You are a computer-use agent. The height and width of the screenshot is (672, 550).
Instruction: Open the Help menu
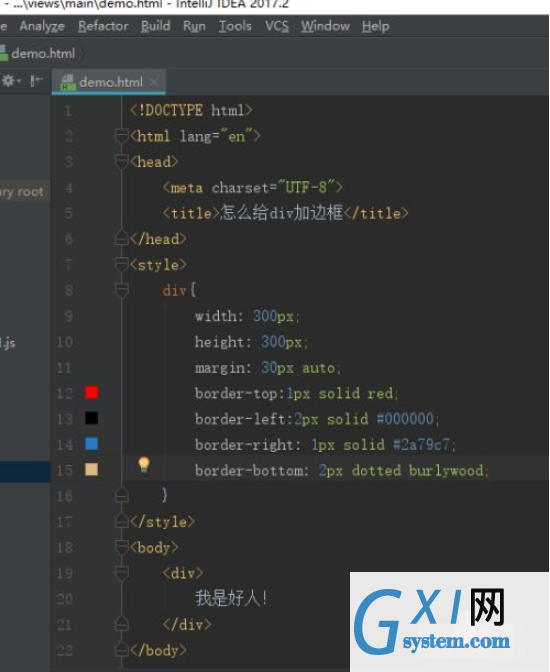[x=376, y=26]
